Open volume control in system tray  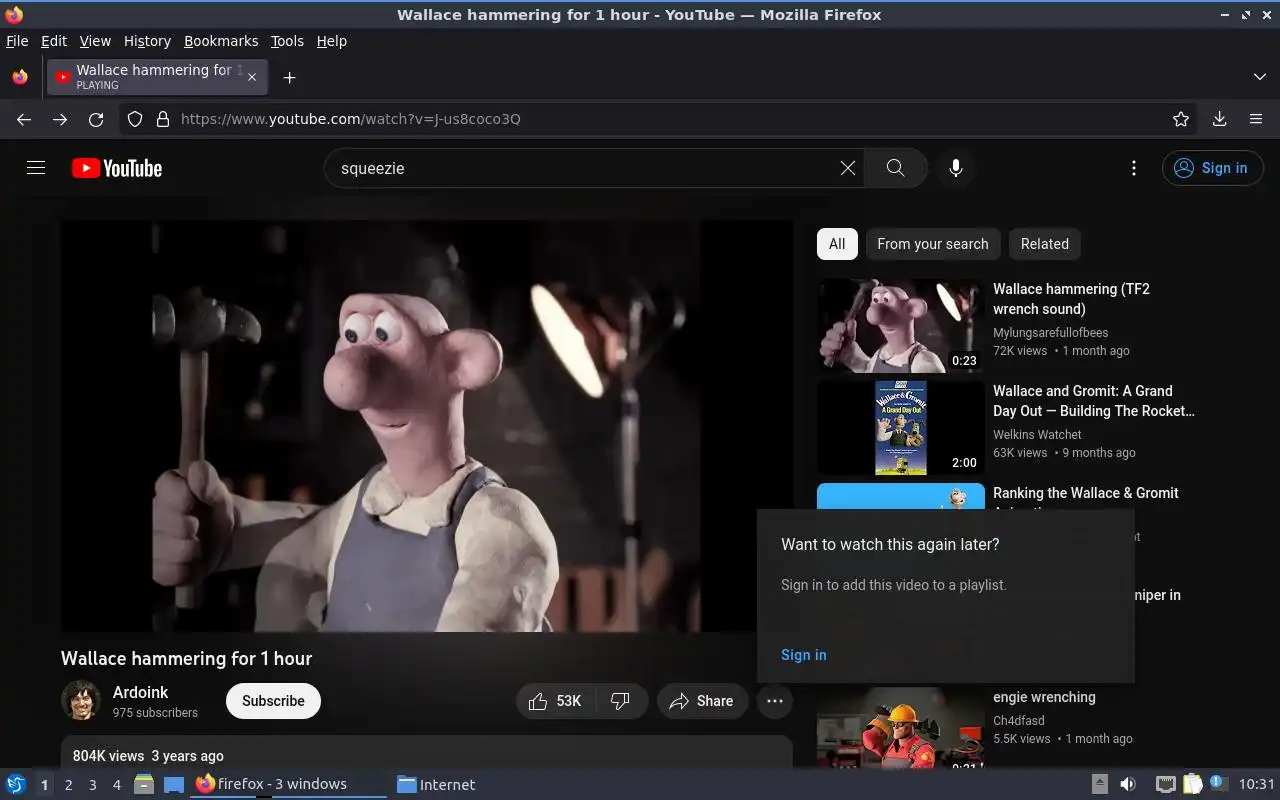point(1128,784)
